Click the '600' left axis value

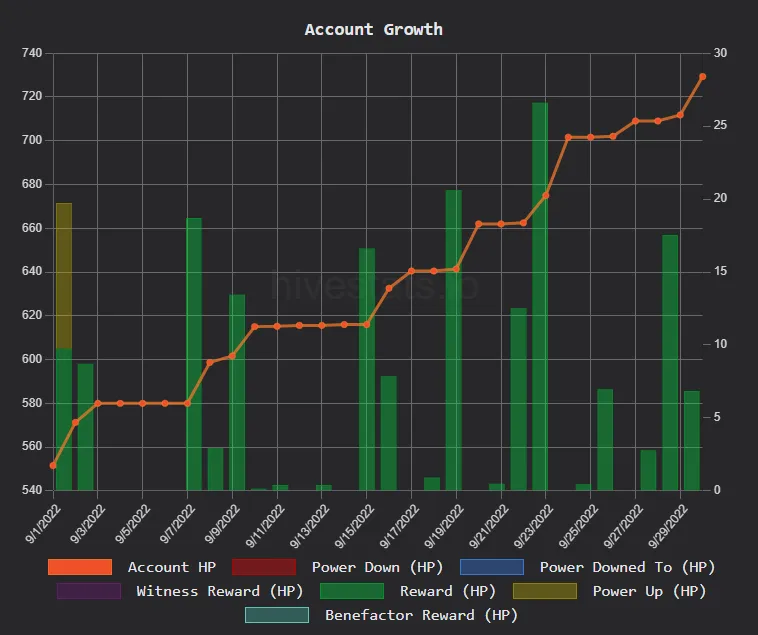point(32,359)
